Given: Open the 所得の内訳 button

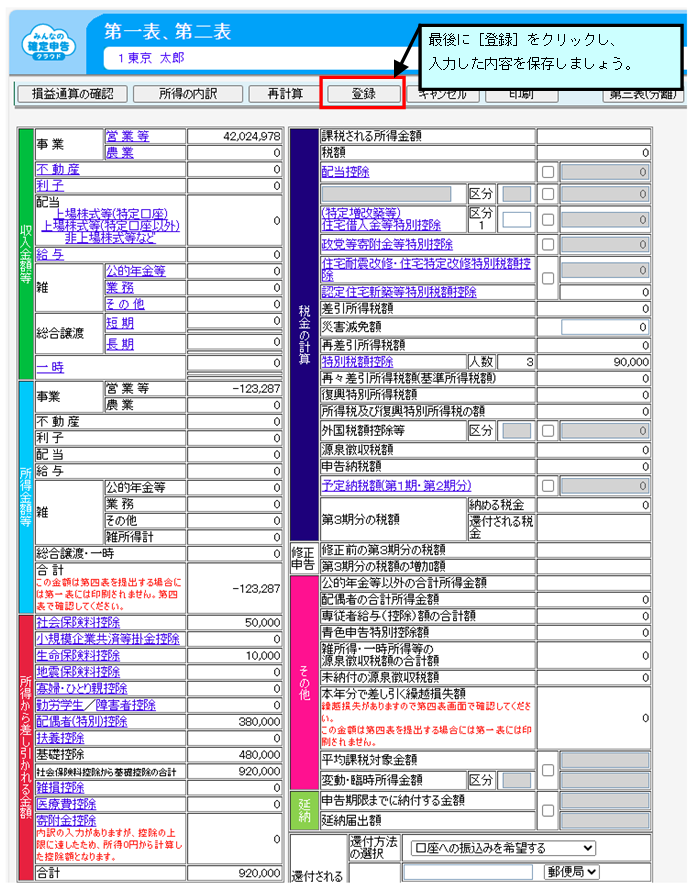Looking at the screenshot, I should [188, 94].
